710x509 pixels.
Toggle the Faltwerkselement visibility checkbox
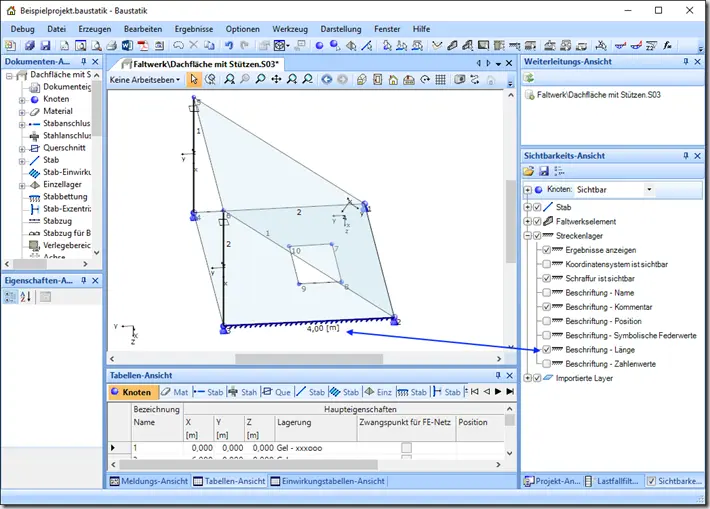(x=537, y=221)
